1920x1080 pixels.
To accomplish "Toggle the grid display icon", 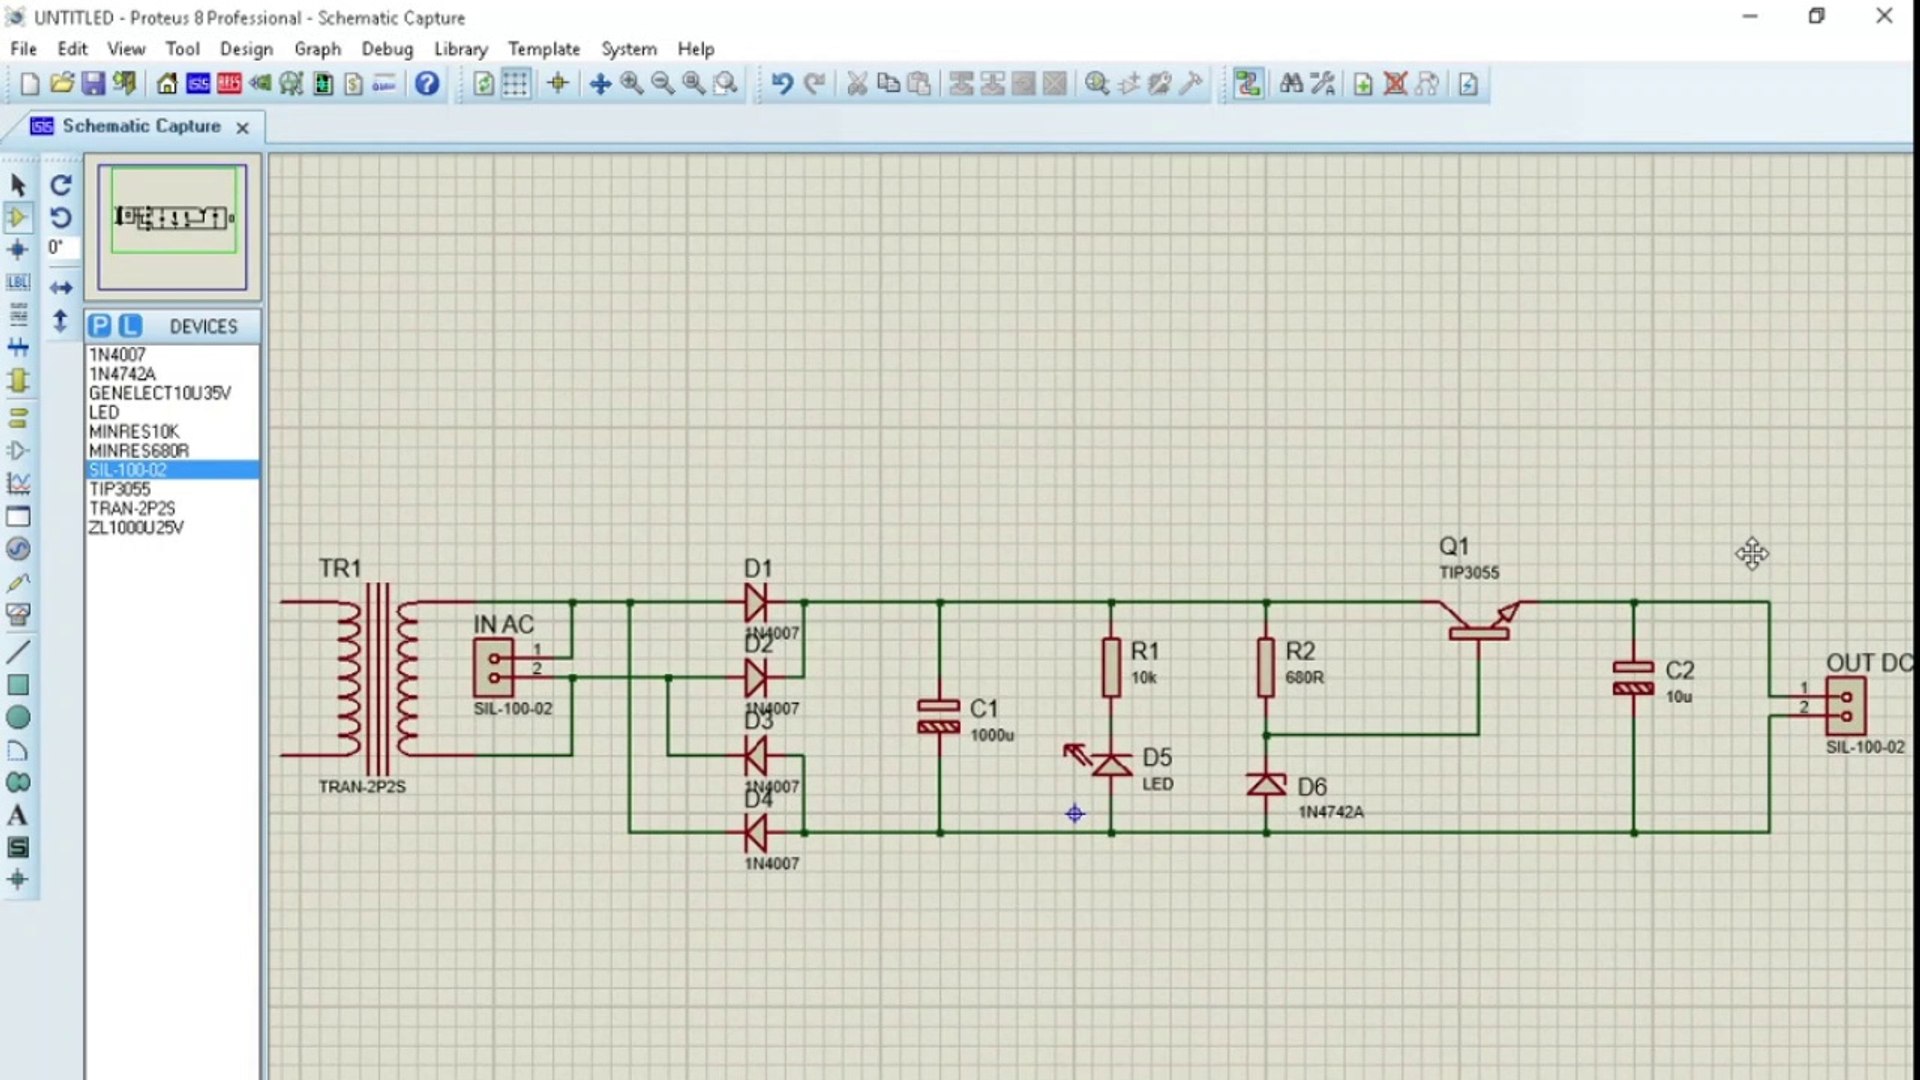I will [514, 84].
